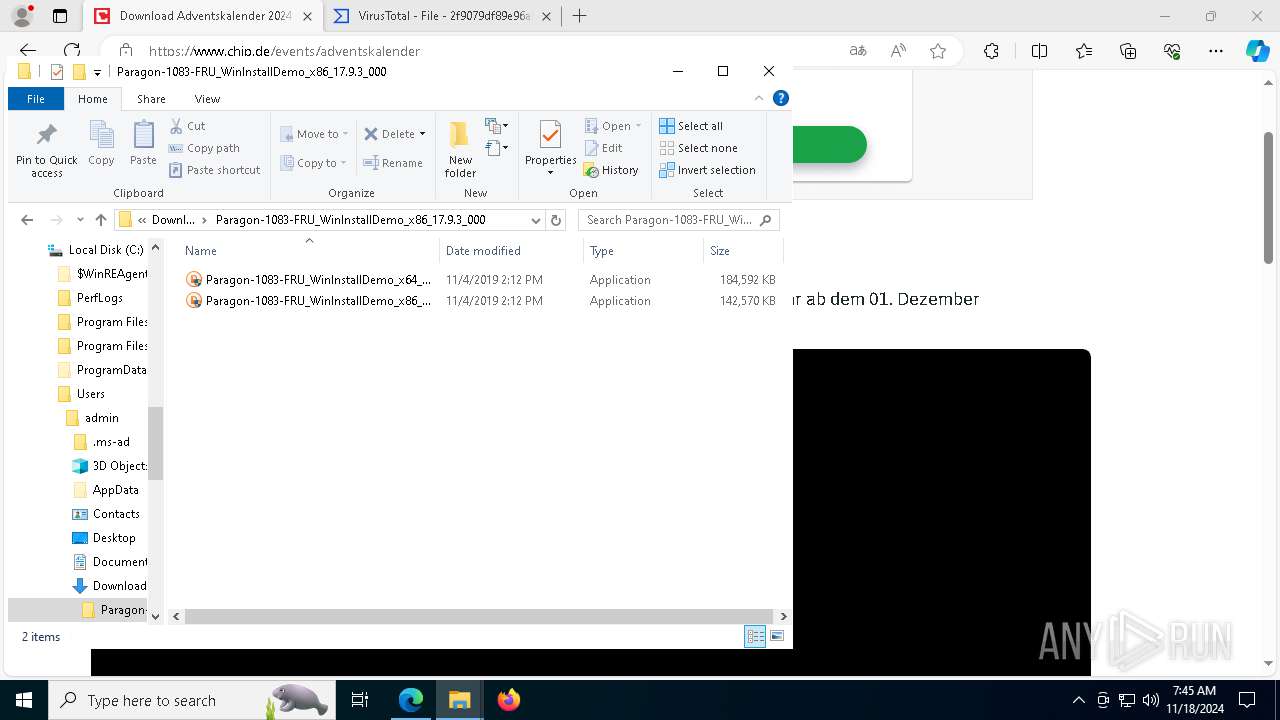Open Move to dropdown

(x=314, y=134)
